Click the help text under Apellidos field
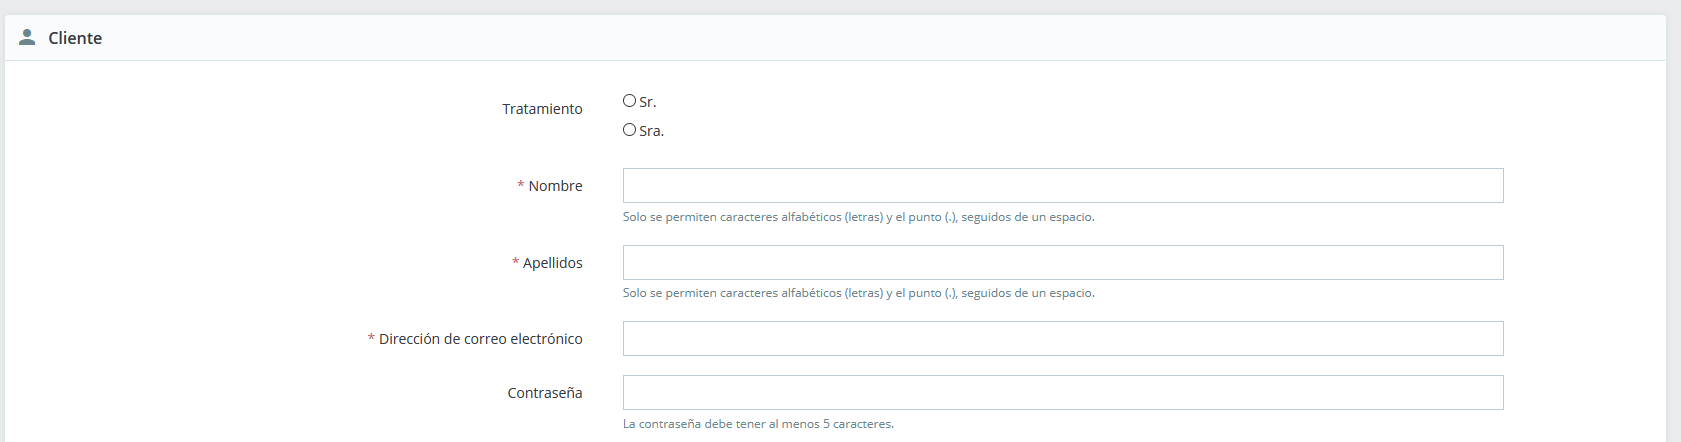The height and width of the screenshot is (442, 1681). 858,293
